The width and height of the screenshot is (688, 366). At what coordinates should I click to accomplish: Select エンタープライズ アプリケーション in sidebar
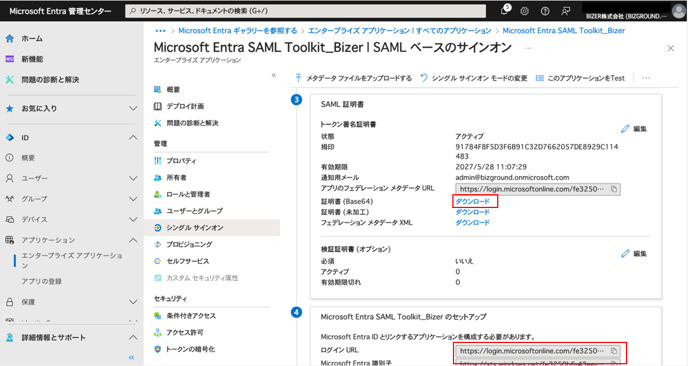[x=72, y=260]
